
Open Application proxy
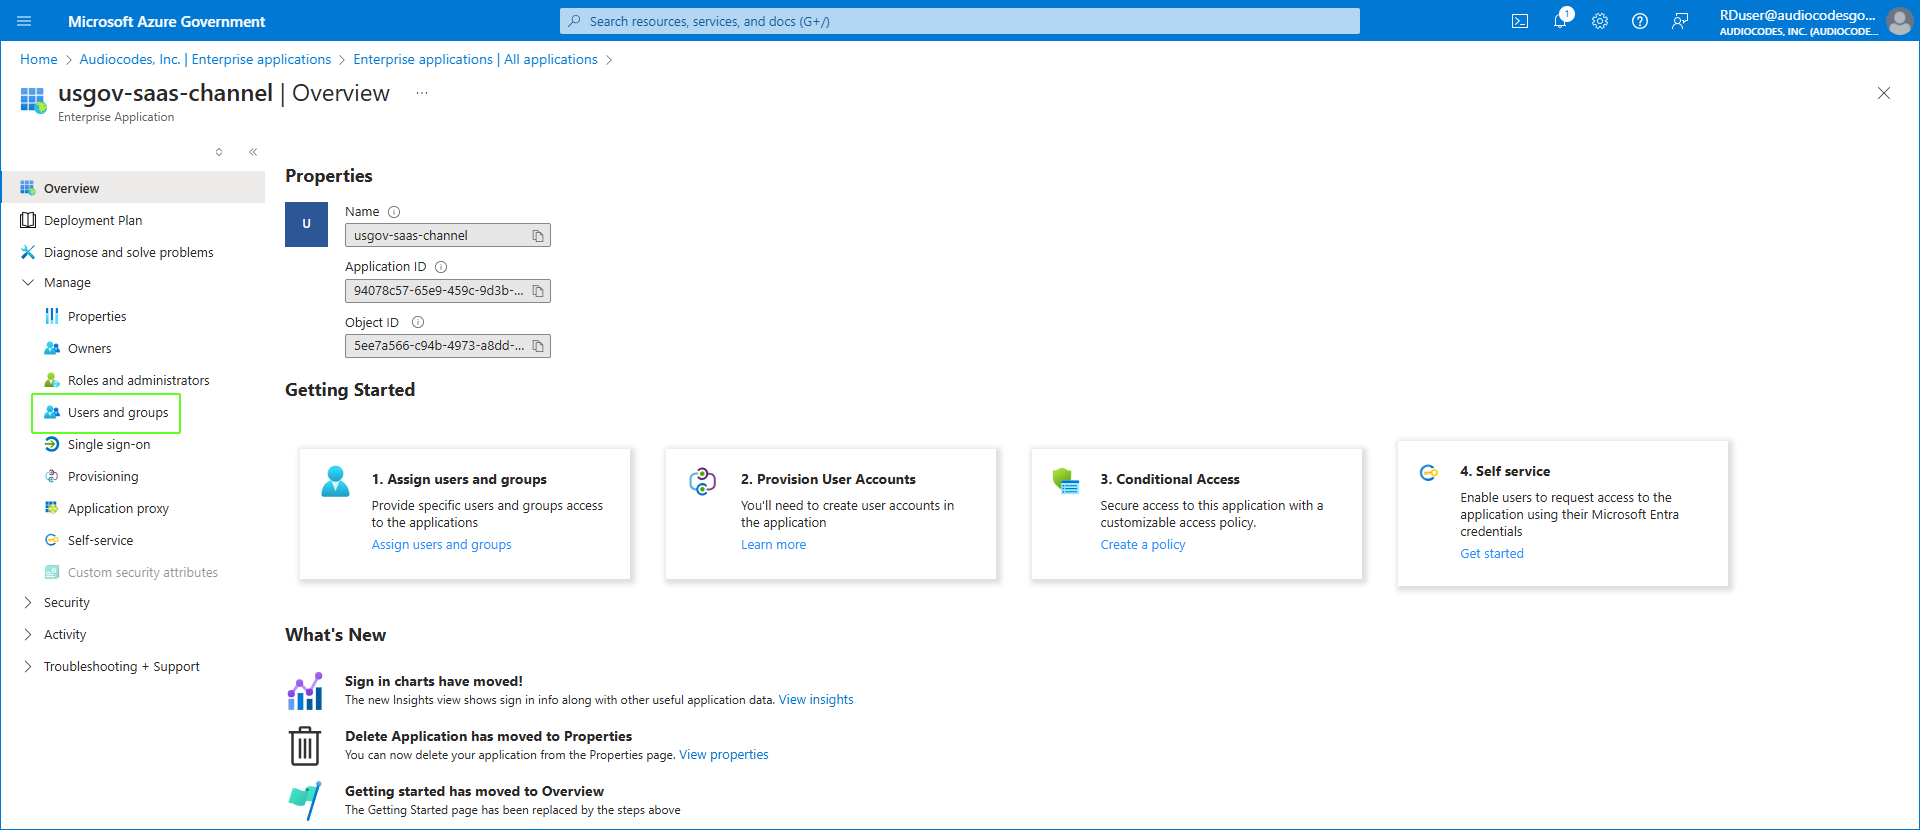(x=118, y=508)
